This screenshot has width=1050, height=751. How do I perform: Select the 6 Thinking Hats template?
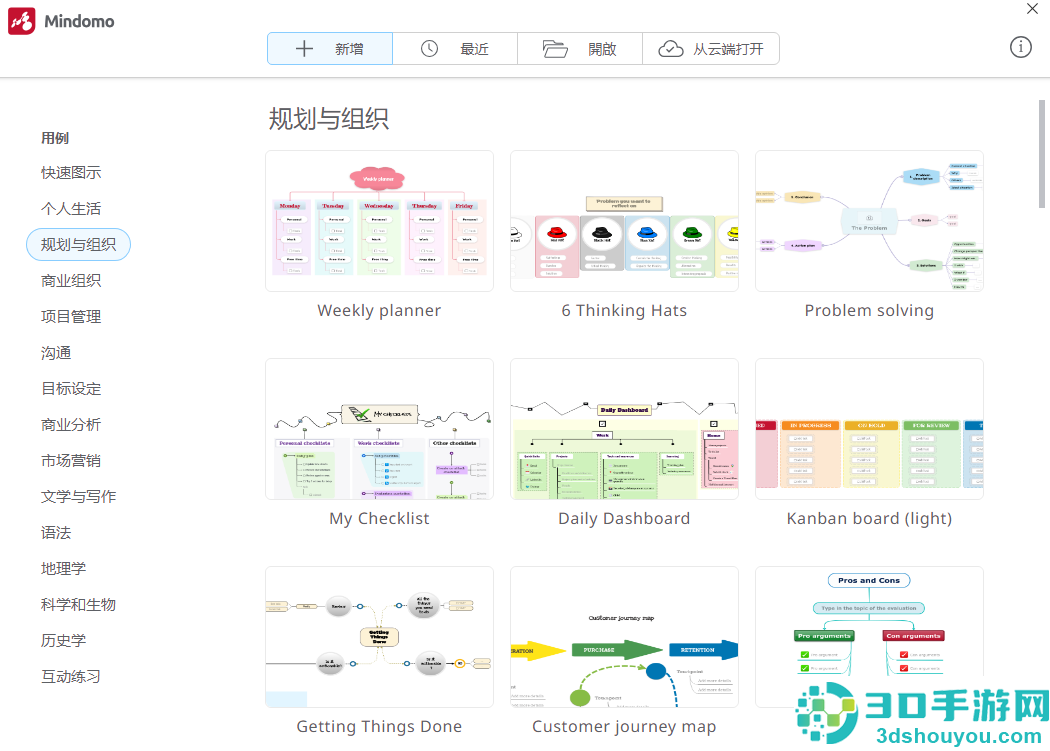coord(624,221)
